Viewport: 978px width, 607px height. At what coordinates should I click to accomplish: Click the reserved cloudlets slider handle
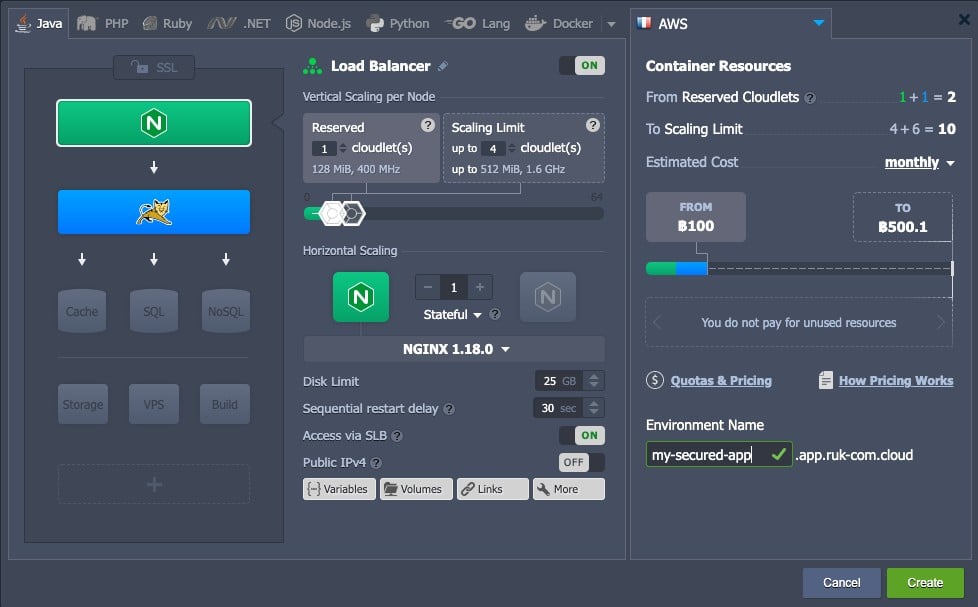coord(331,214)
